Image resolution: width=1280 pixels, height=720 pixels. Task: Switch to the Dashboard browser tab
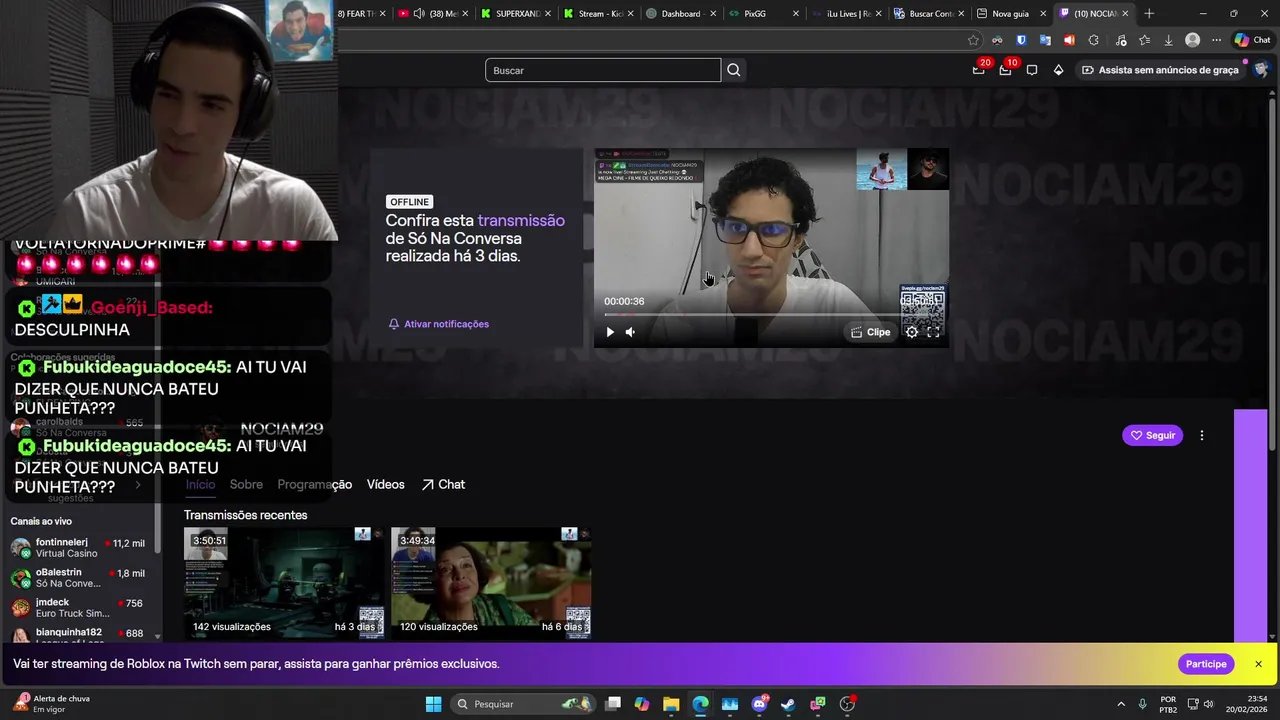pos(681,13)
